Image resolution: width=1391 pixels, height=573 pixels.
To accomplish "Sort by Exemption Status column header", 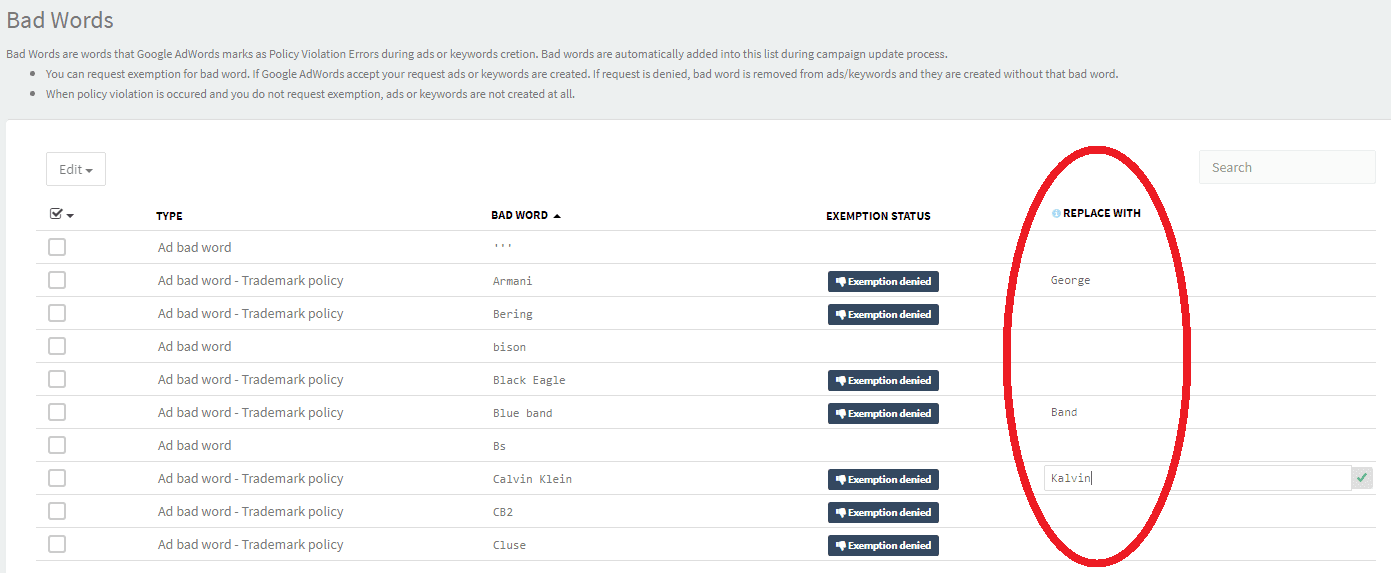I will [x=878, y=216].
